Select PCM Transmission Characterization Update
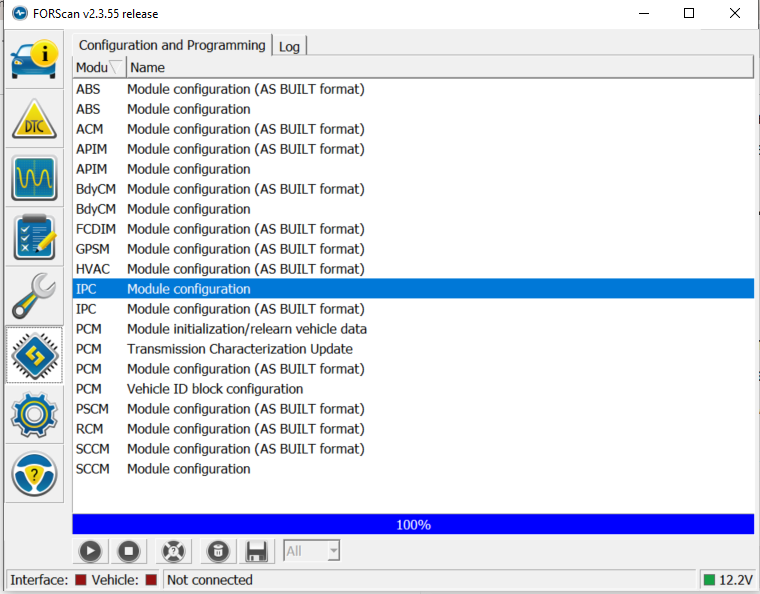 point(240,349)
